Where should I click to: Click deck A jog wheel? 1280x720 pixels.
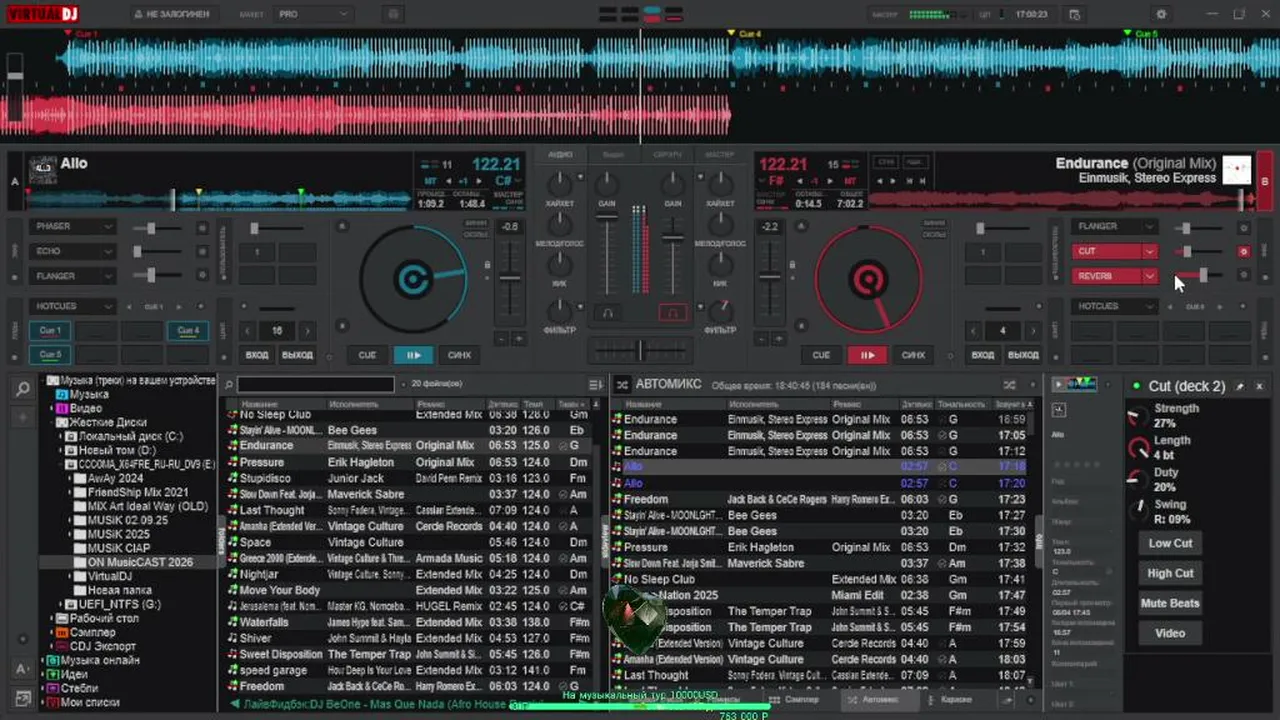point(412,278)
